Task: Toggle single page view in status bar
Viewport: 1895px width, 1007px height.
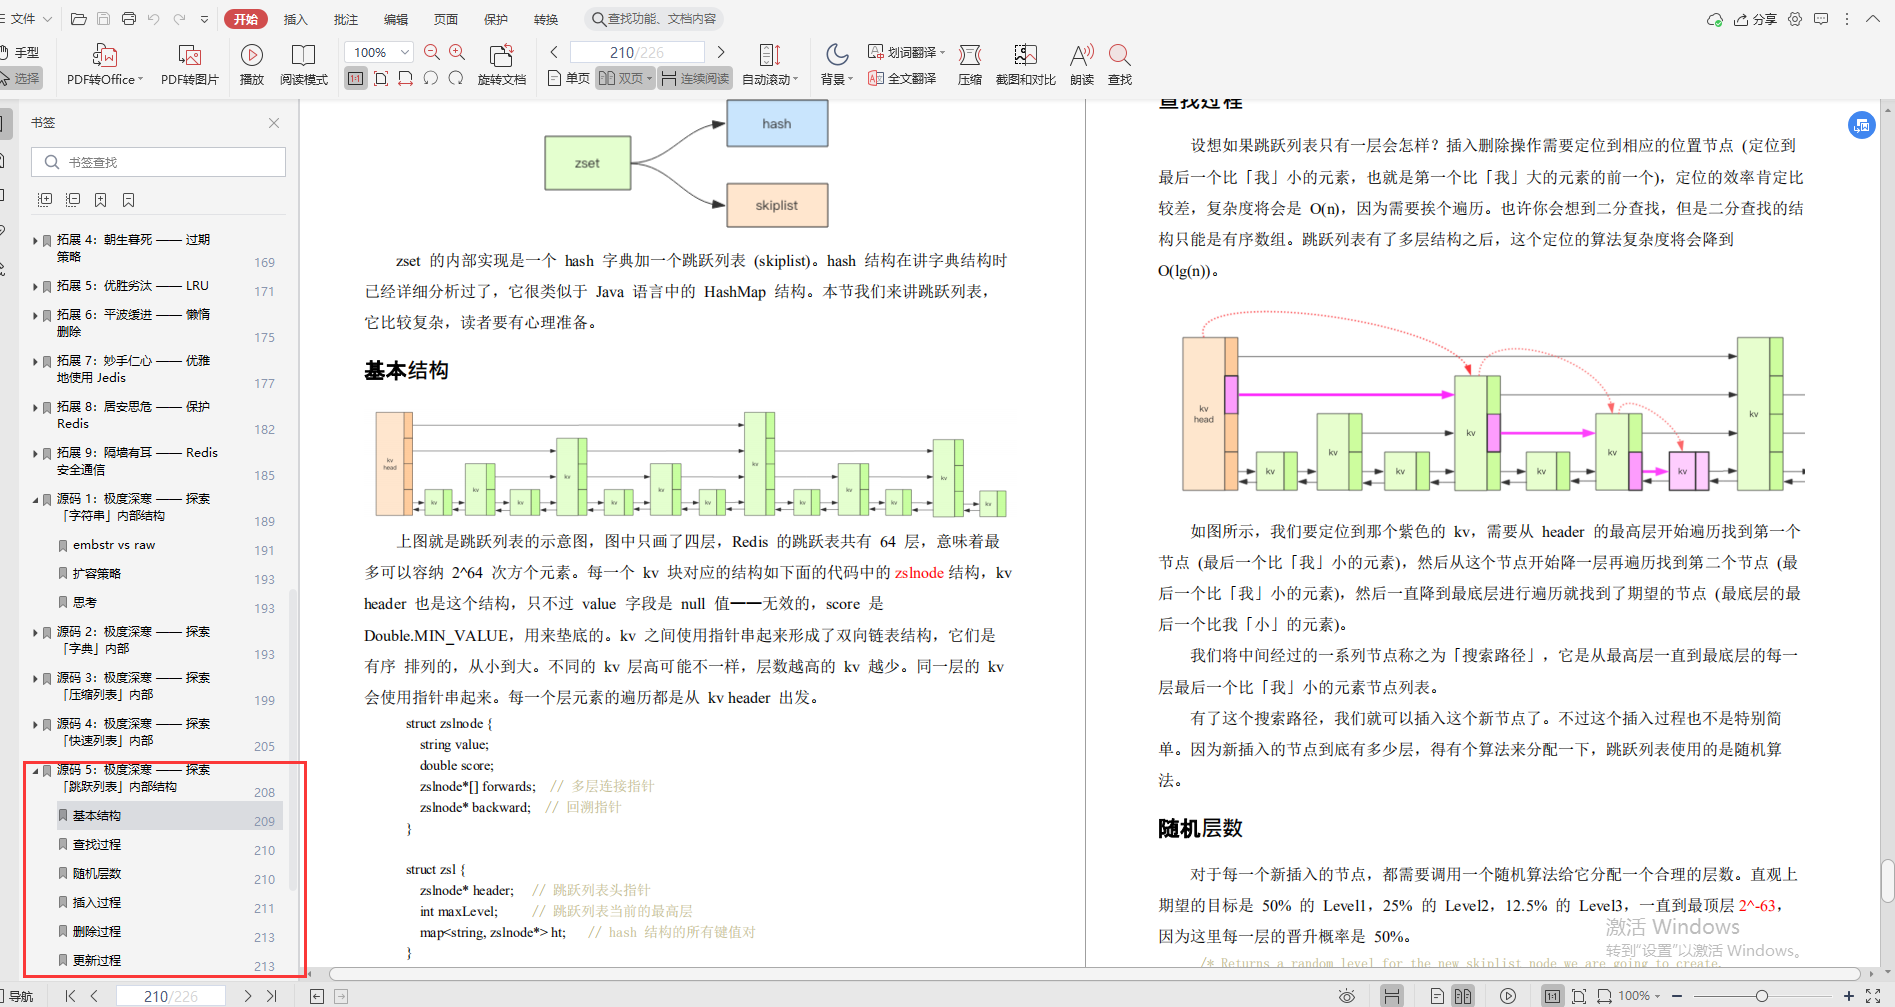Action: (1437, 996)
